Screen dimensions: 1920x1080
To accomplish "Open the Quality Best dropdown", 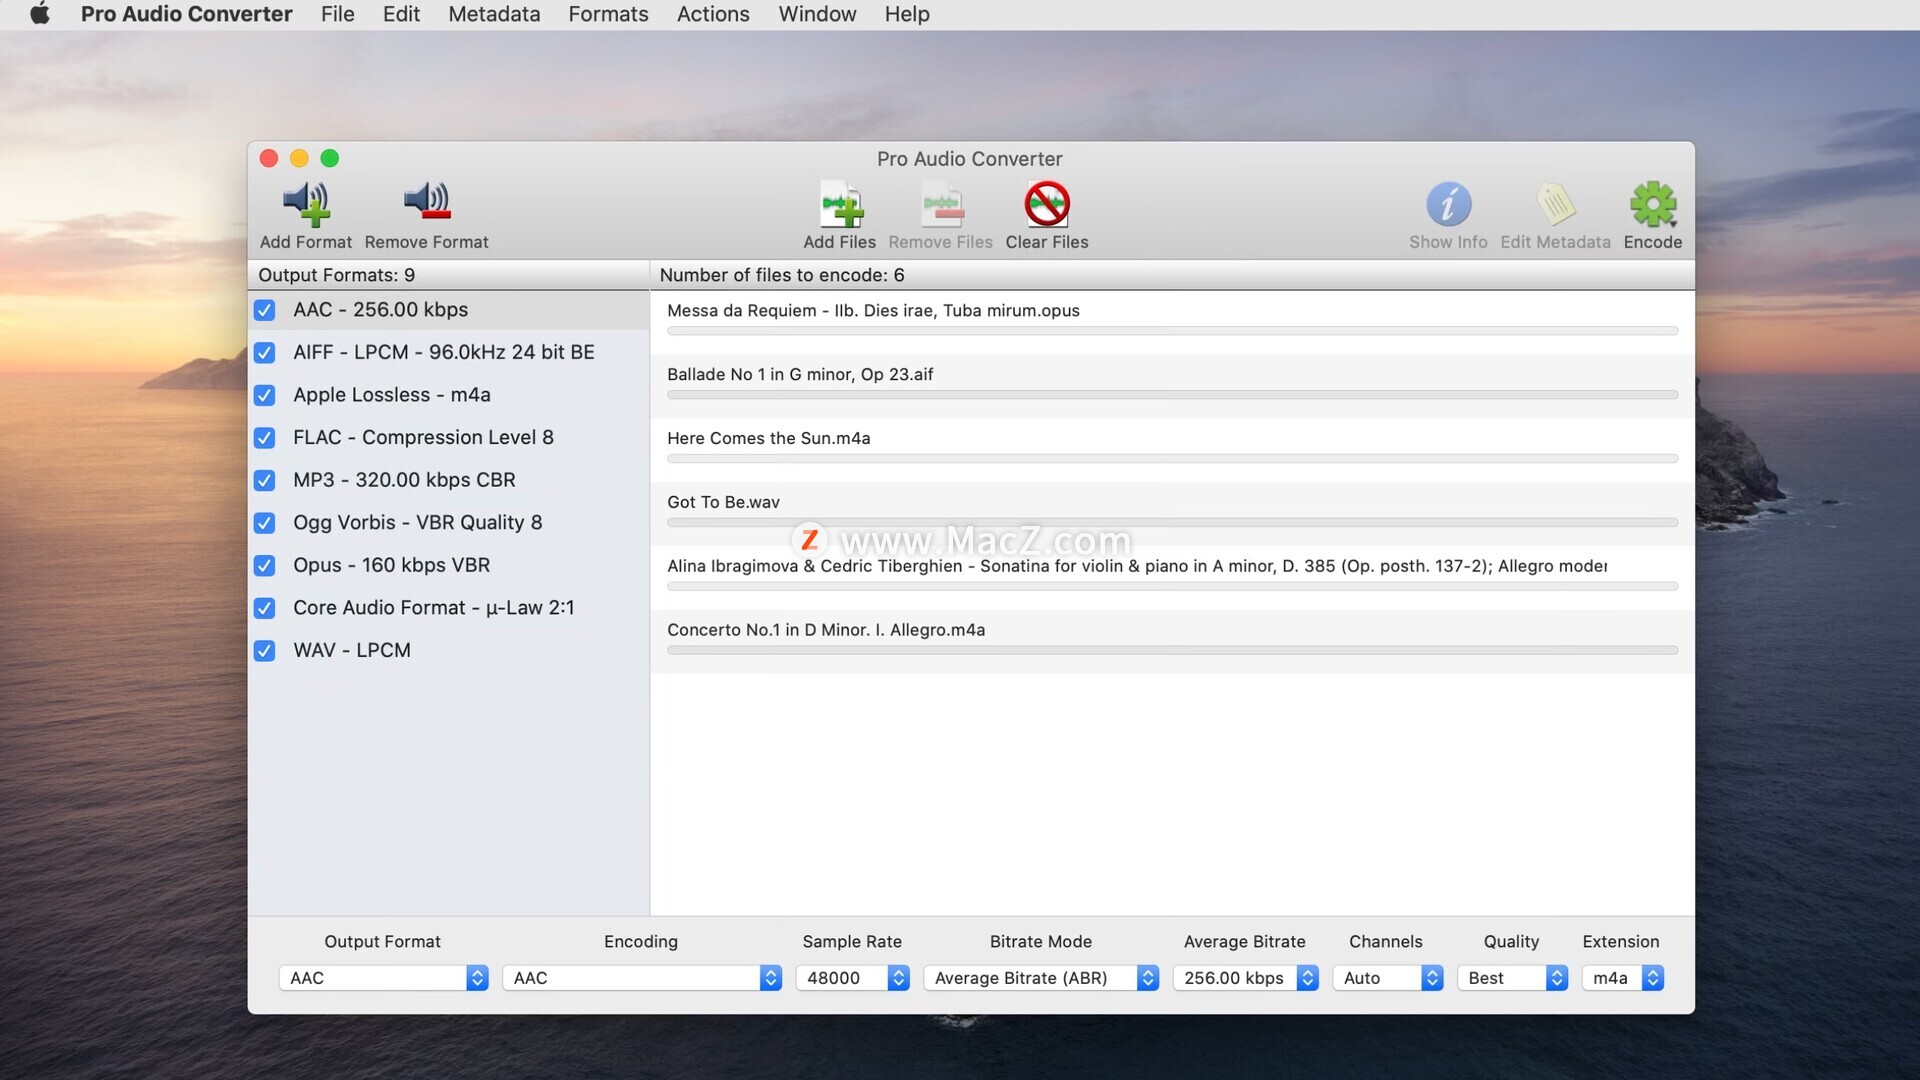I will point(1512,978).
